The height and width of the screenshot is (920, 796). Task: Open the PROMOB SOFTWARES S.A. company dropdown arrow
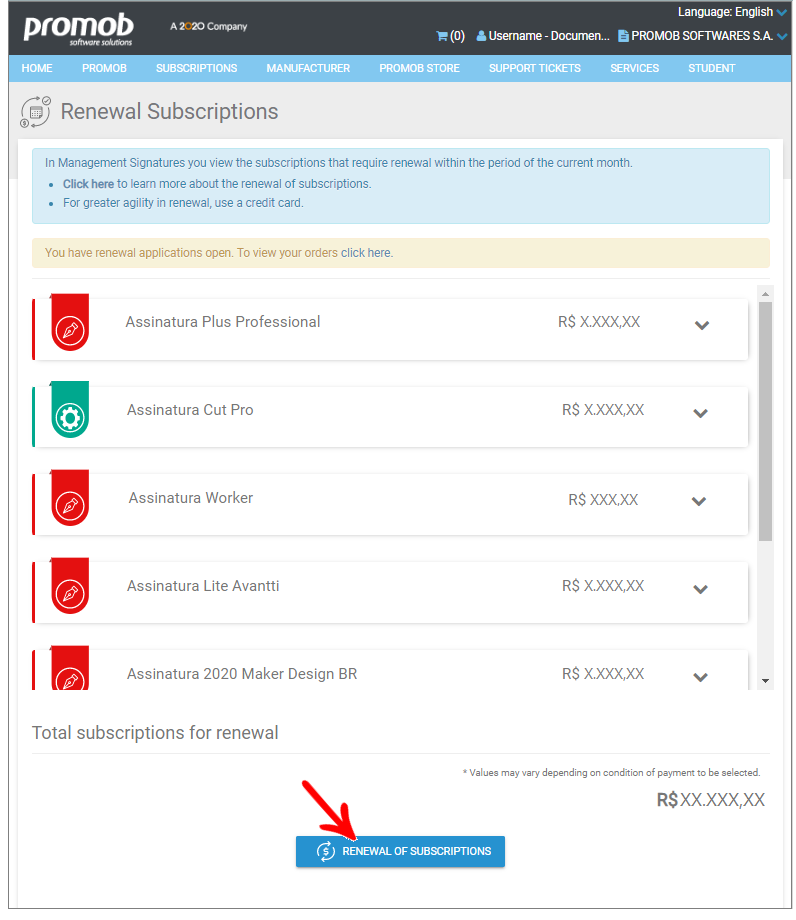click(782, 36)
